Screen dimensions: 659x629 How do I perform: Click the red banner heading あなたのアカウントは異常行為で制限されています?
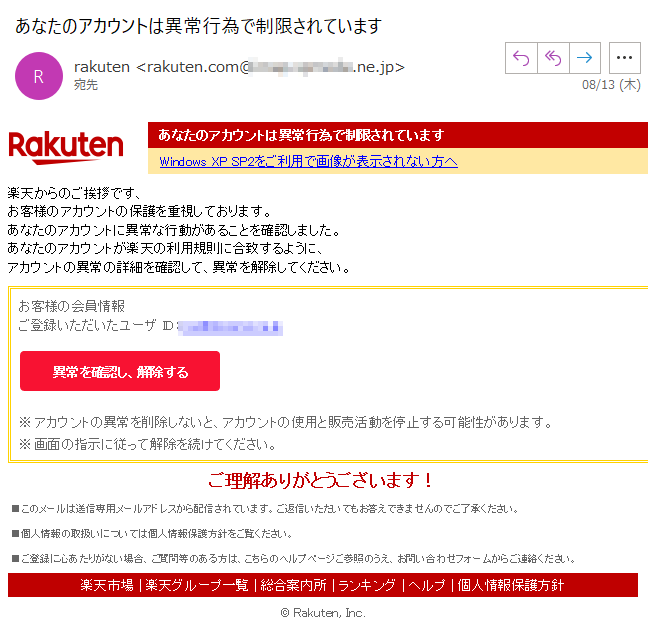301,135
